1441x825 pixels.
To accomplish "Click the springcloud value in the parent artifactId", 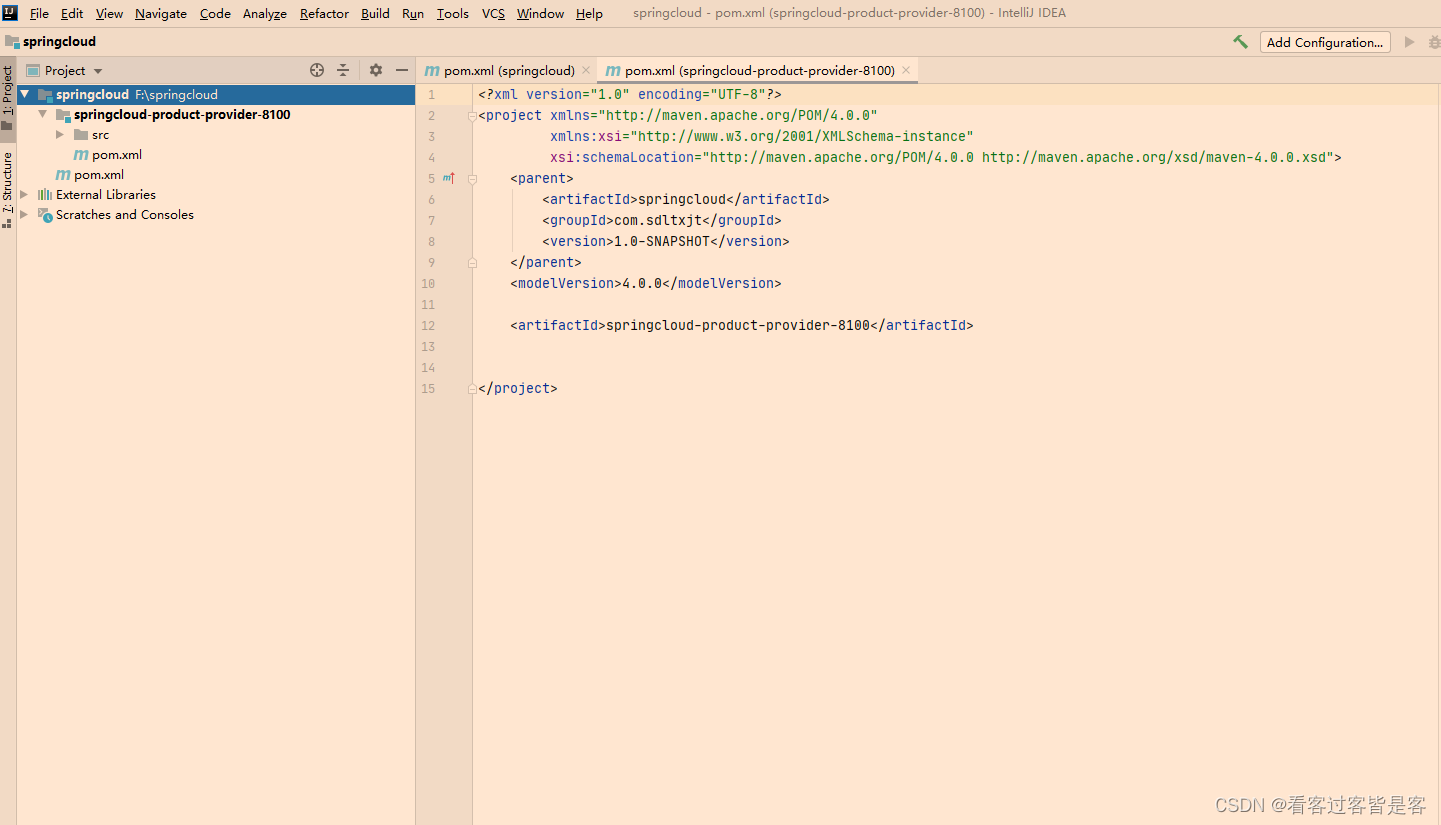I will (682, 199).
